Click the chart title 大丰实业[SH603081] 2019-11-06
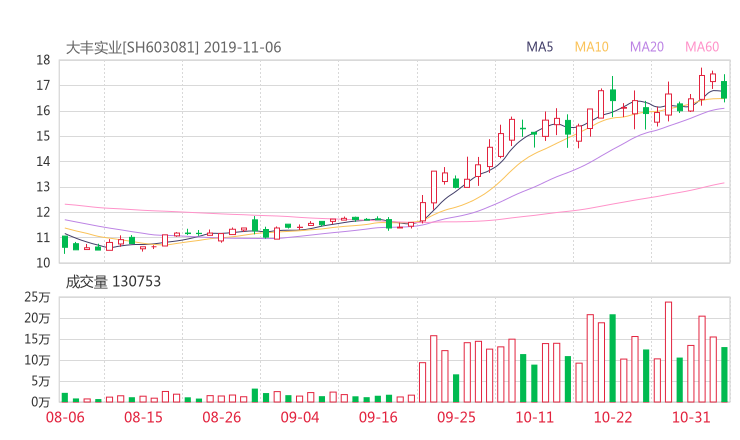The height and width of the screenshot is (440, 740). (173, 47)
